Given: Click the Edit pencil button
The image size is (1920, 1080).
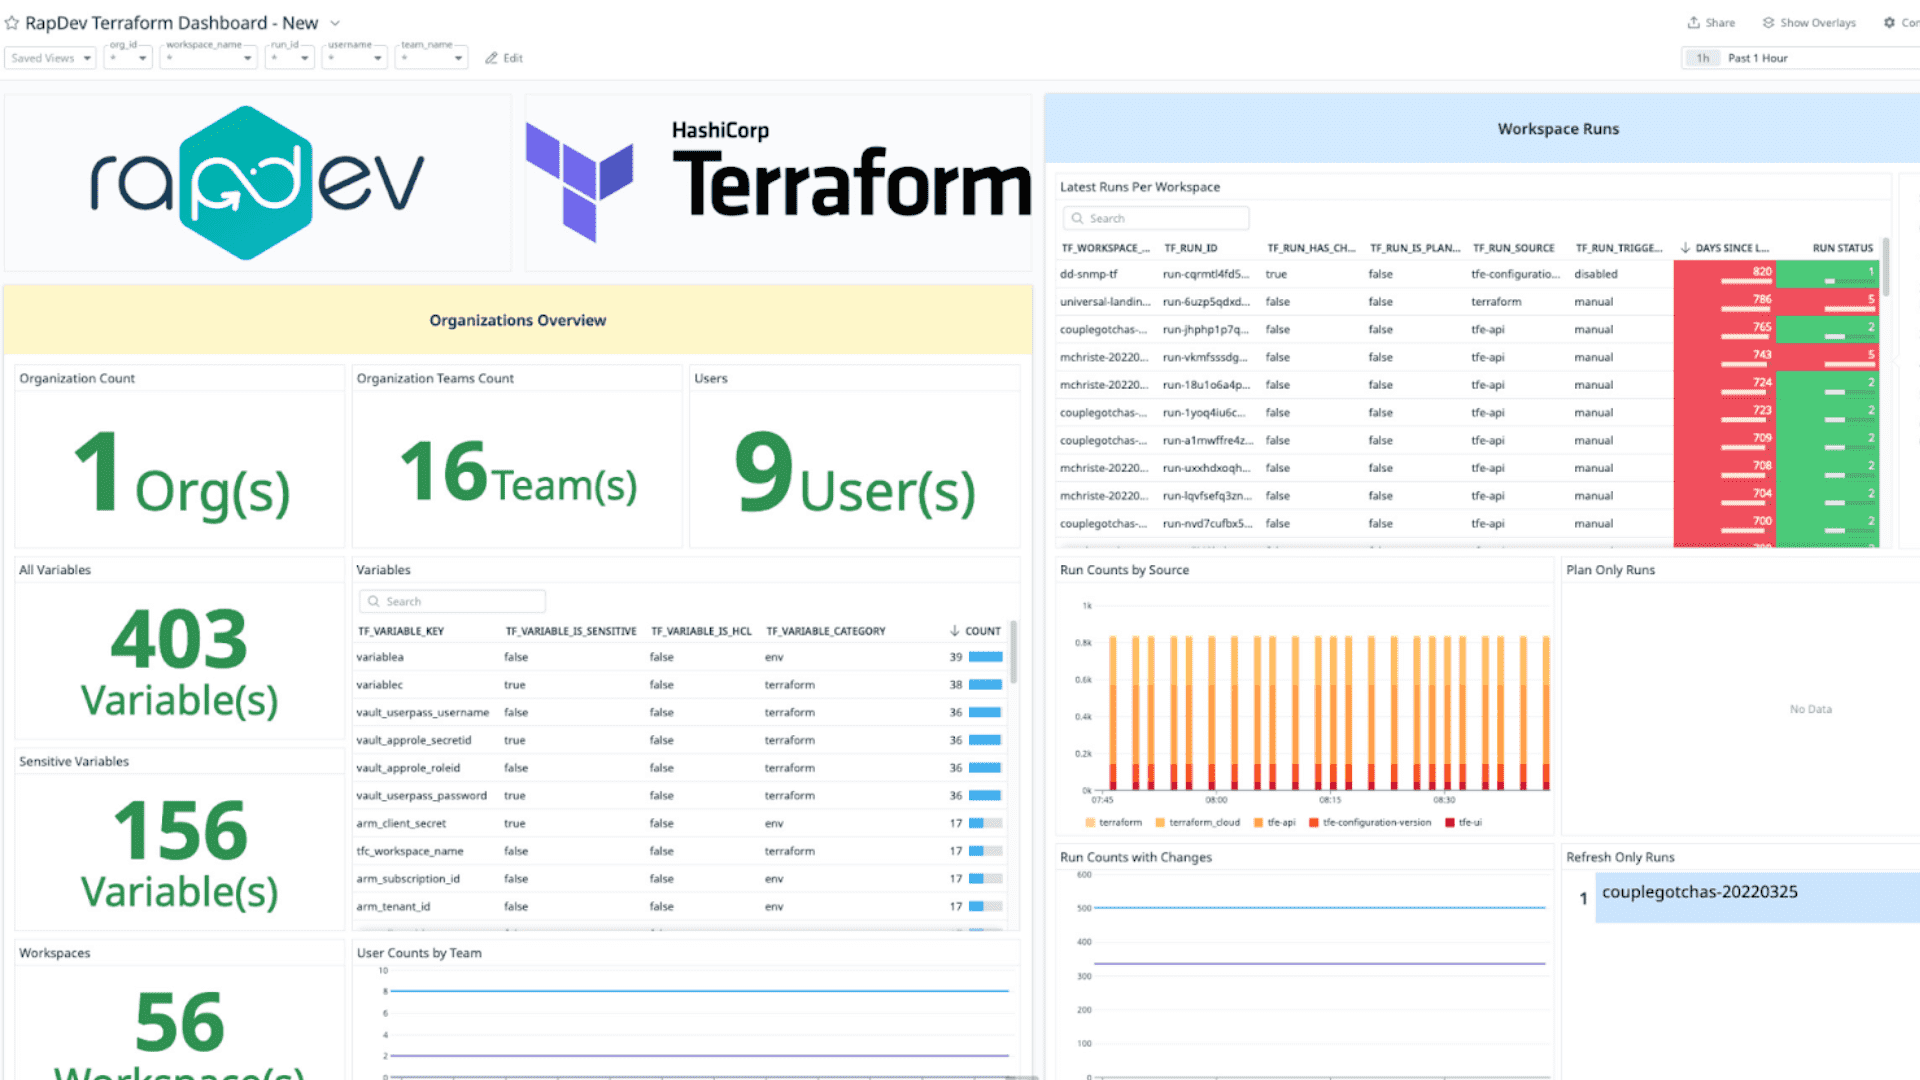Looking at the screenshot, I should tap(504, 58).
